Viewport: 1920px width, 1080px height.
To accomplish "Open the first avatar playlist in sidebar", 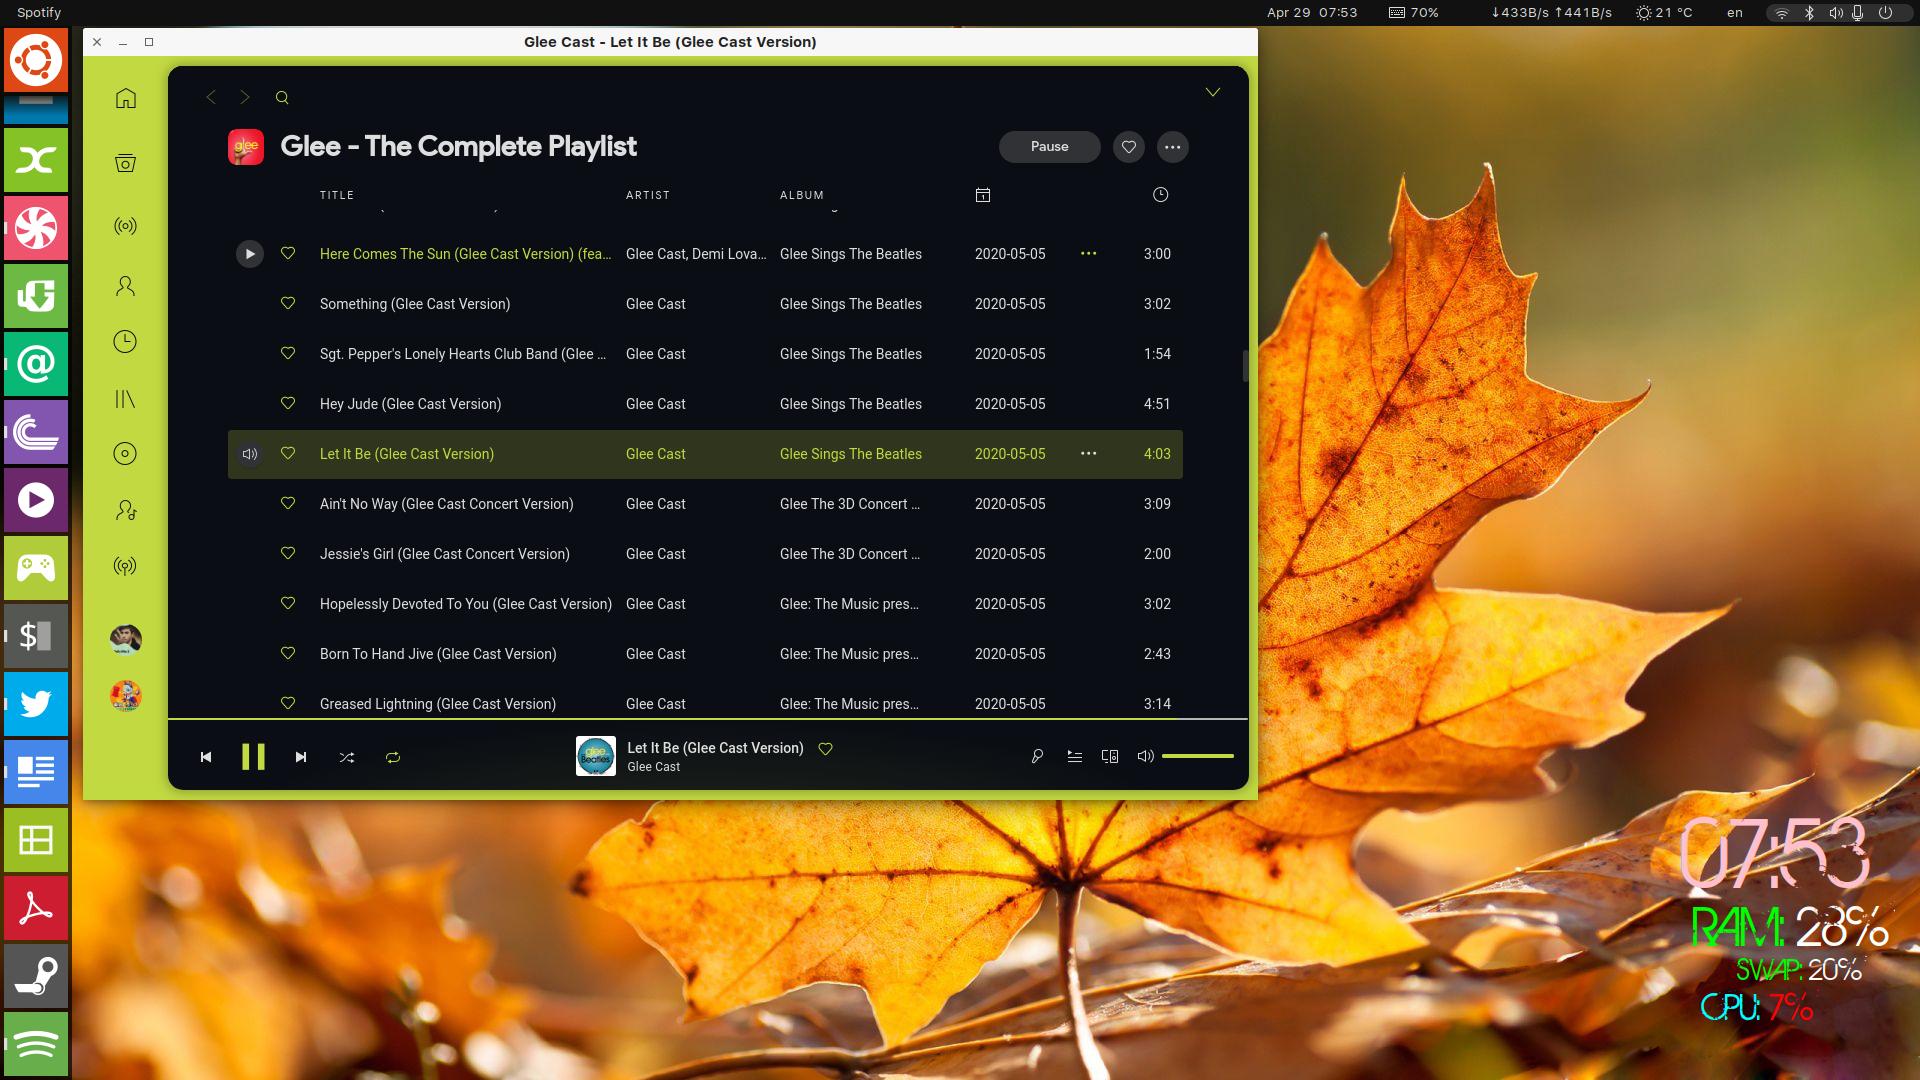I will click(125, 639).
